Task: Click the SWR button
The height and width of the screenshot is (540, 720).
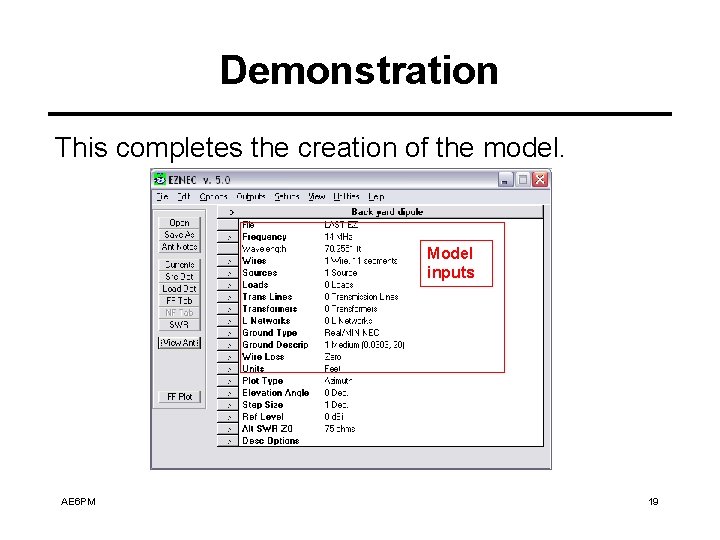Action: click(x=179, y=325)
